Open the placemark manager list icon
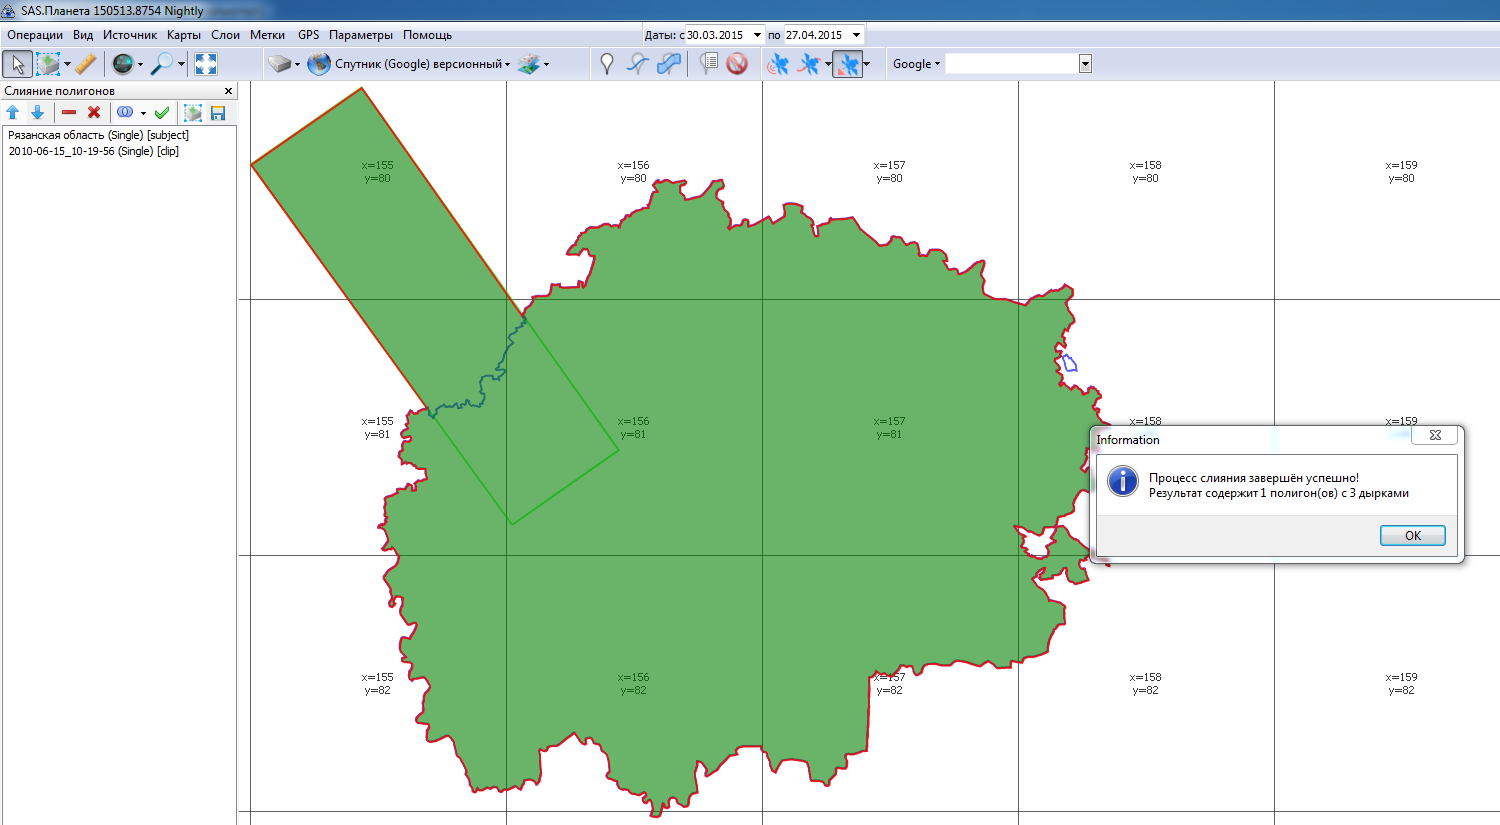 point(709,64)
